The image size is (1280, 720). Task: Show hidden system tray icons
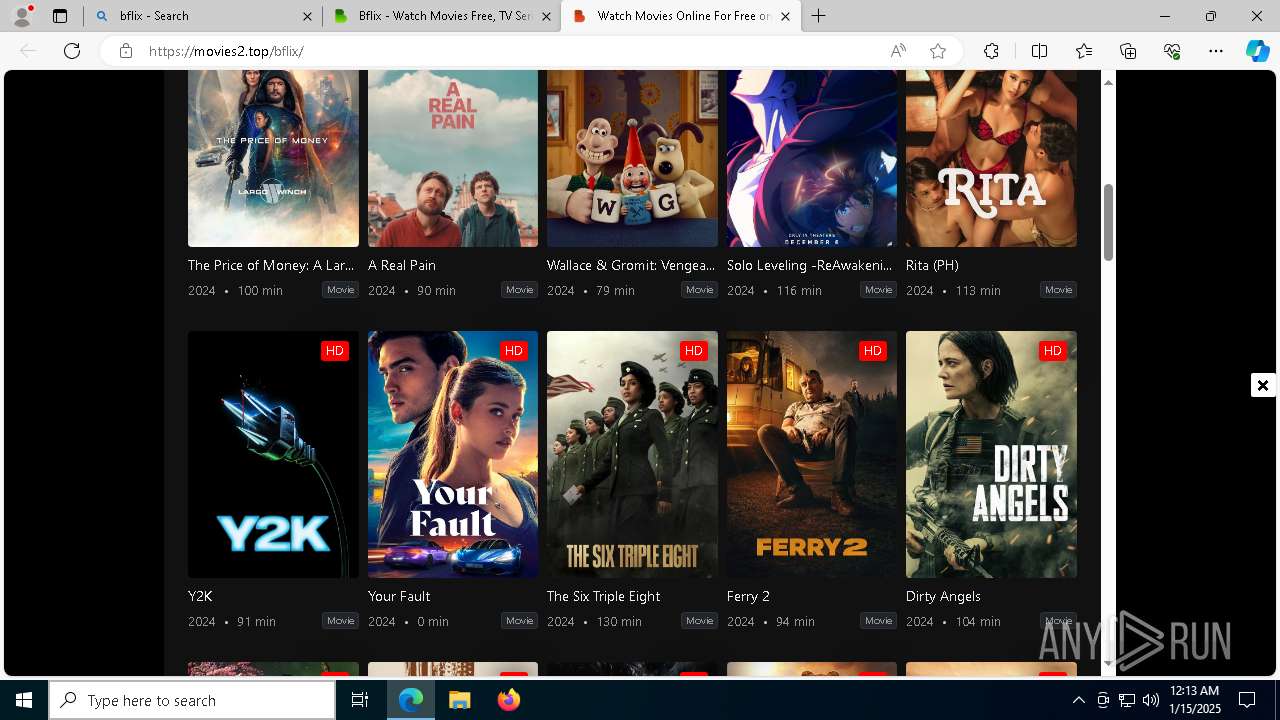[1079, 700]
